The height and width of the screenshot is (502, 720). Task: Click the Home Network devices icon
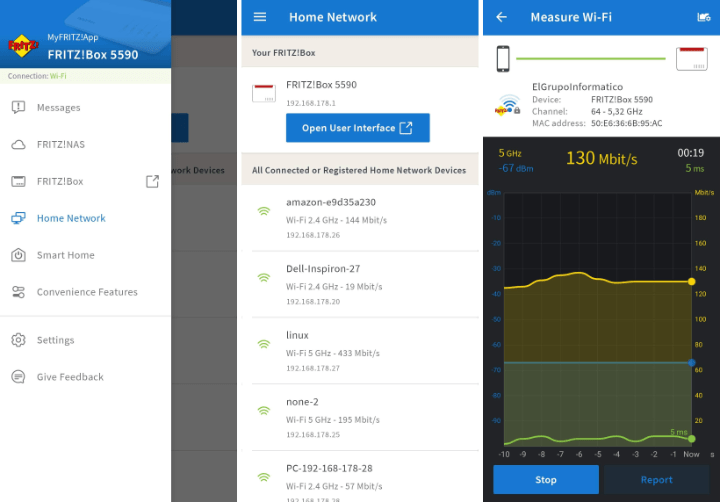coord(18,218)
